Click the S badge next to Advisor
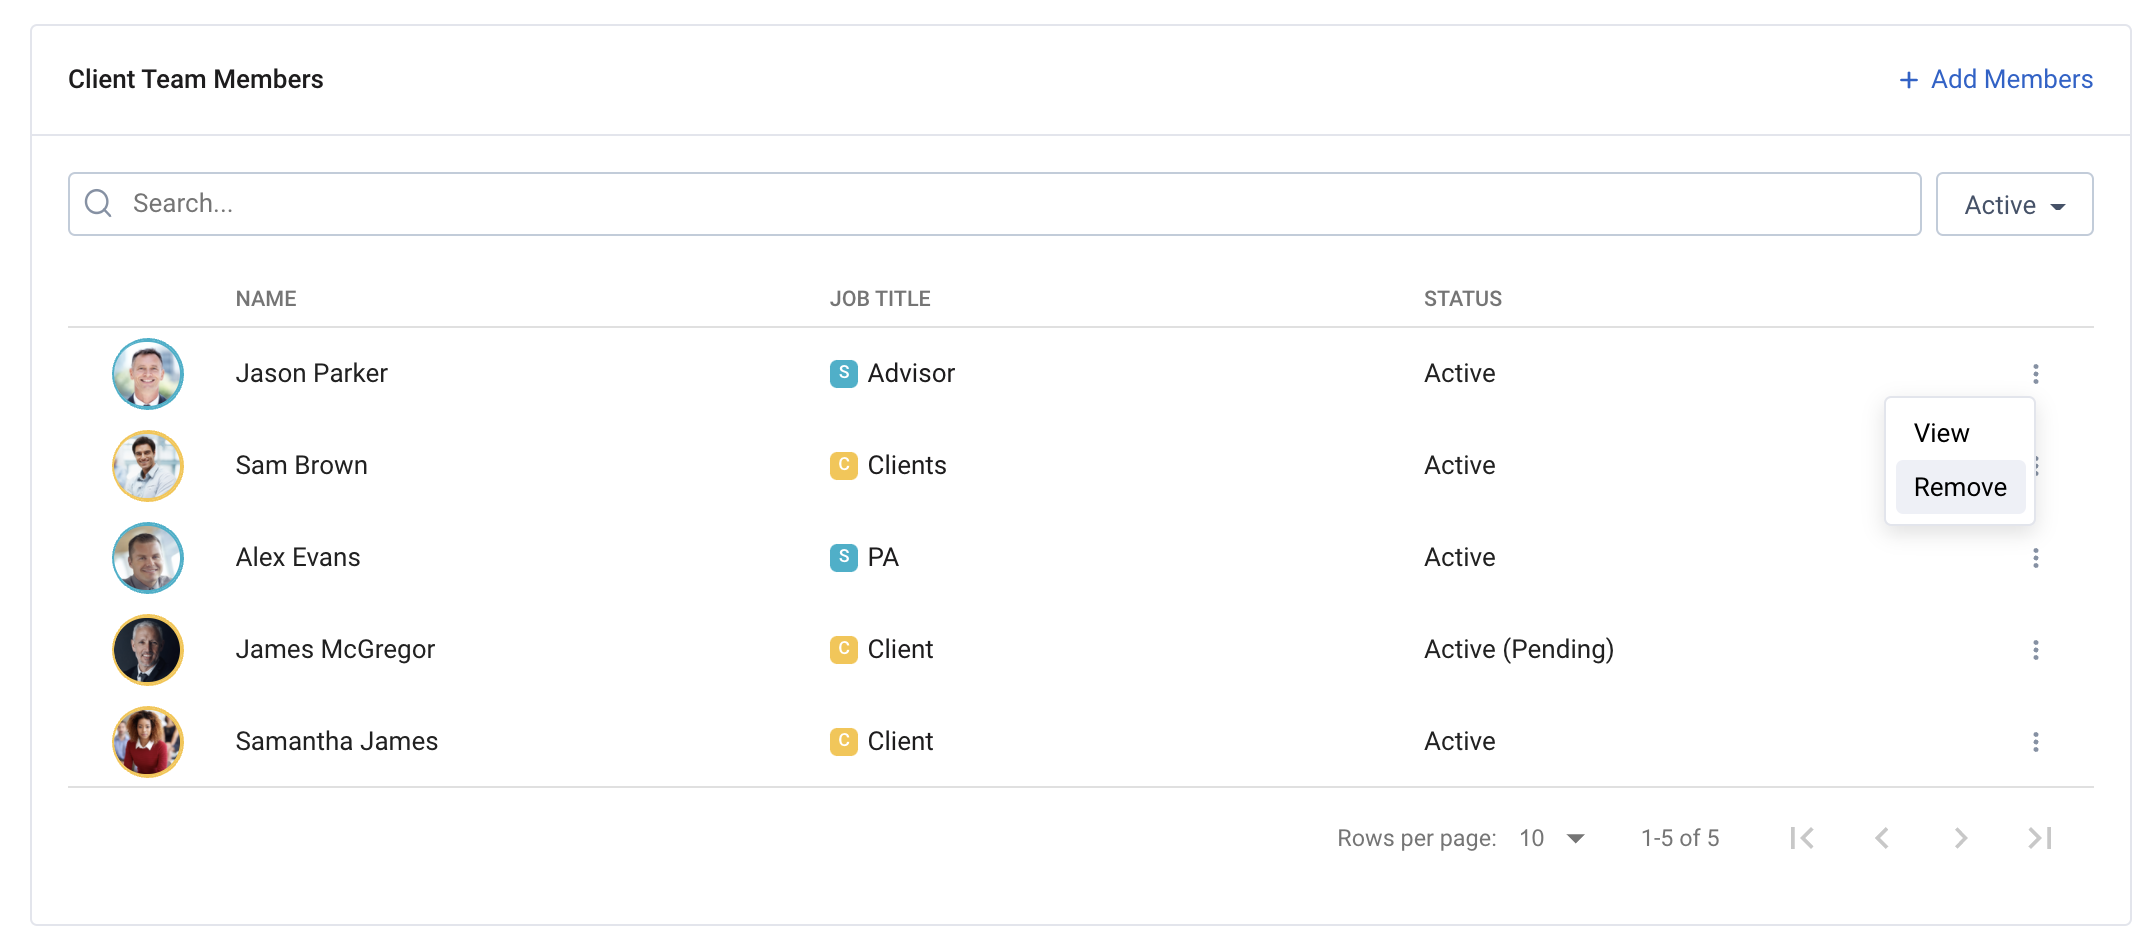Screen dimensions: 2142x936 pyautogui.click(x=843, y=373)
